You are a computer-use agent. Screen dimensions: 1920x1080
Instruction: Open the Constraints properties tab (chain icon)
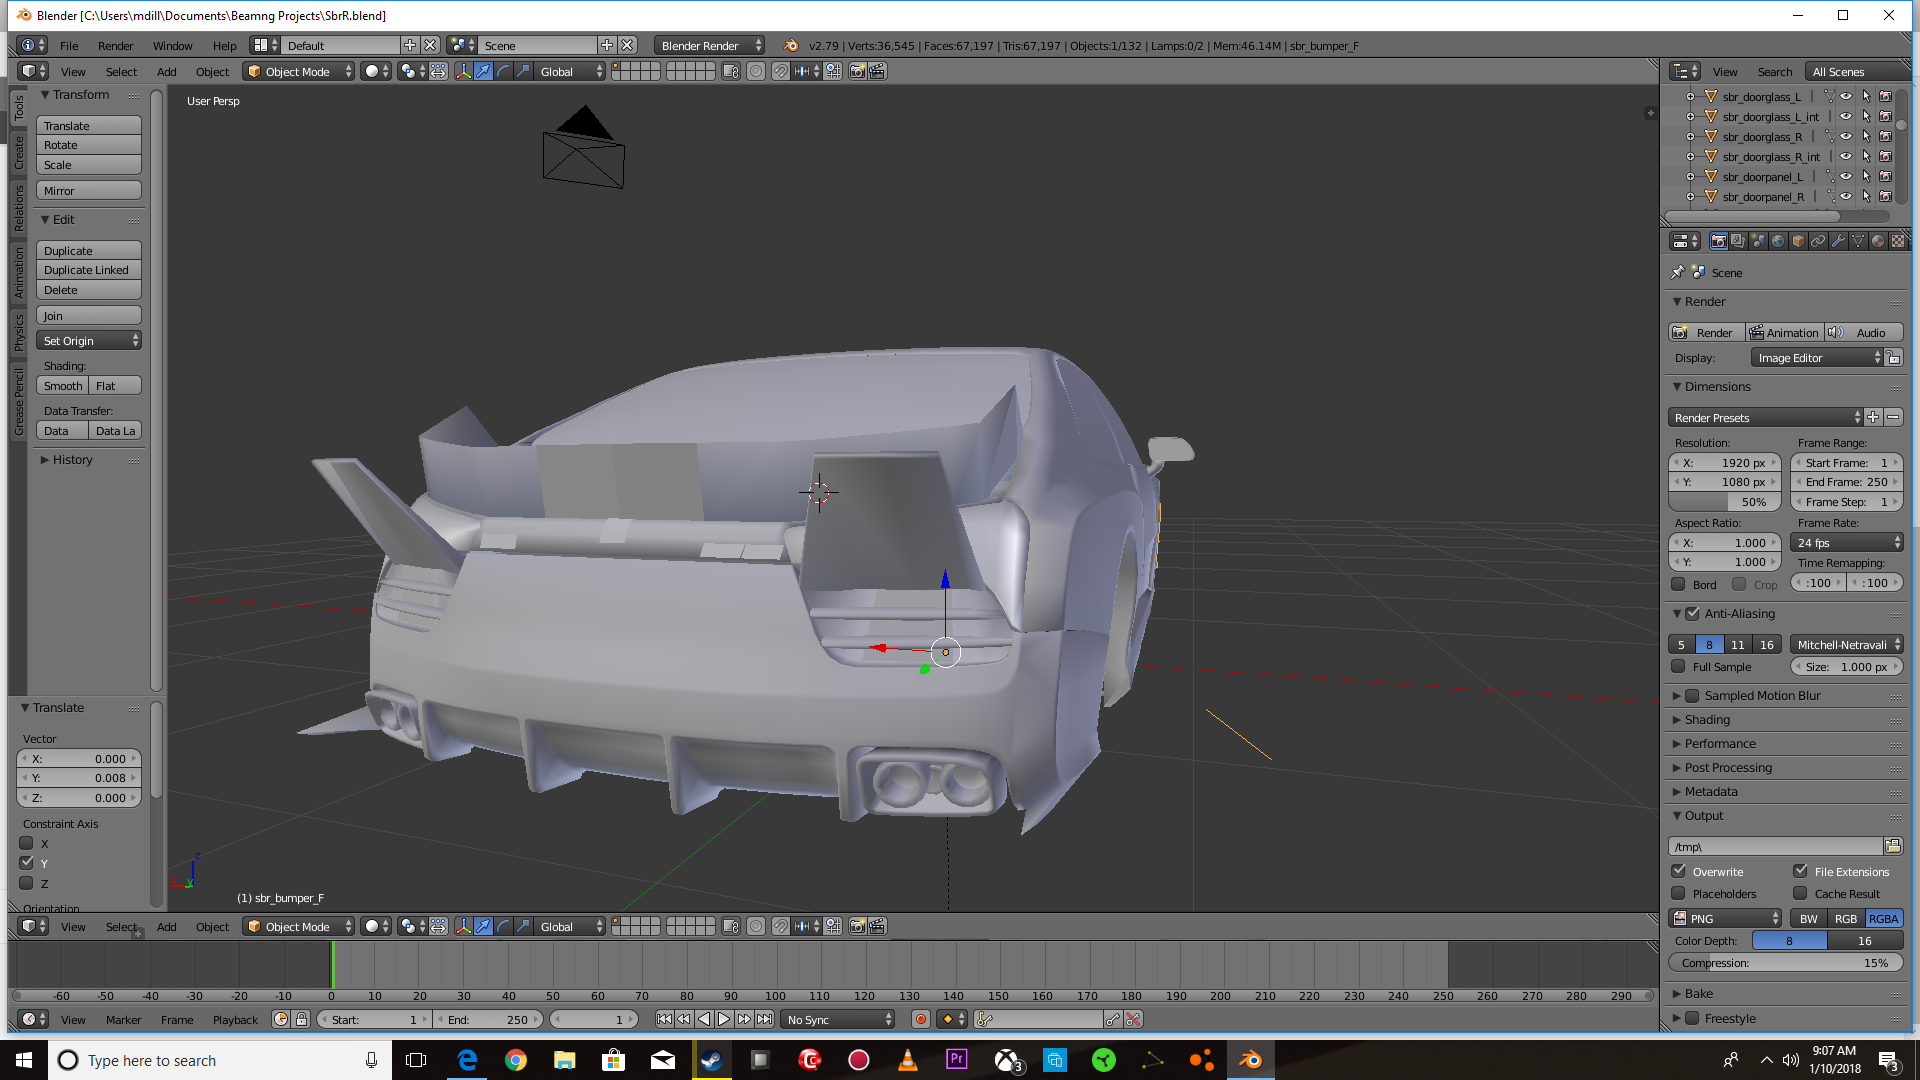tap(1818, 241)
